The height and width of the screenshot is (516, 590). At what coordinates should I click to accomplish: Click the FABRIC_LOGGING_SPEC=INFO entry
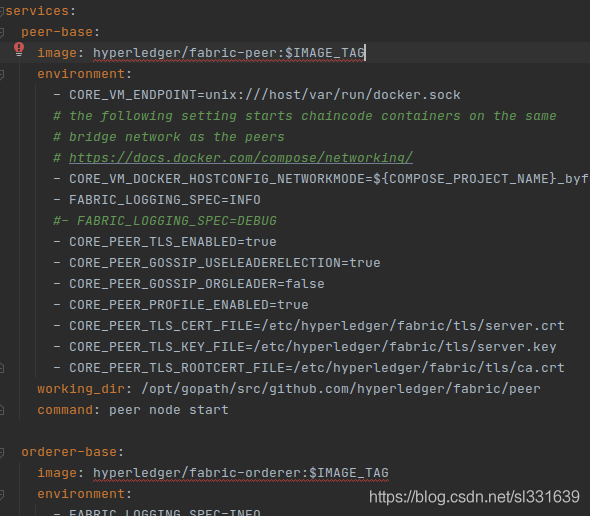point(165,200)
